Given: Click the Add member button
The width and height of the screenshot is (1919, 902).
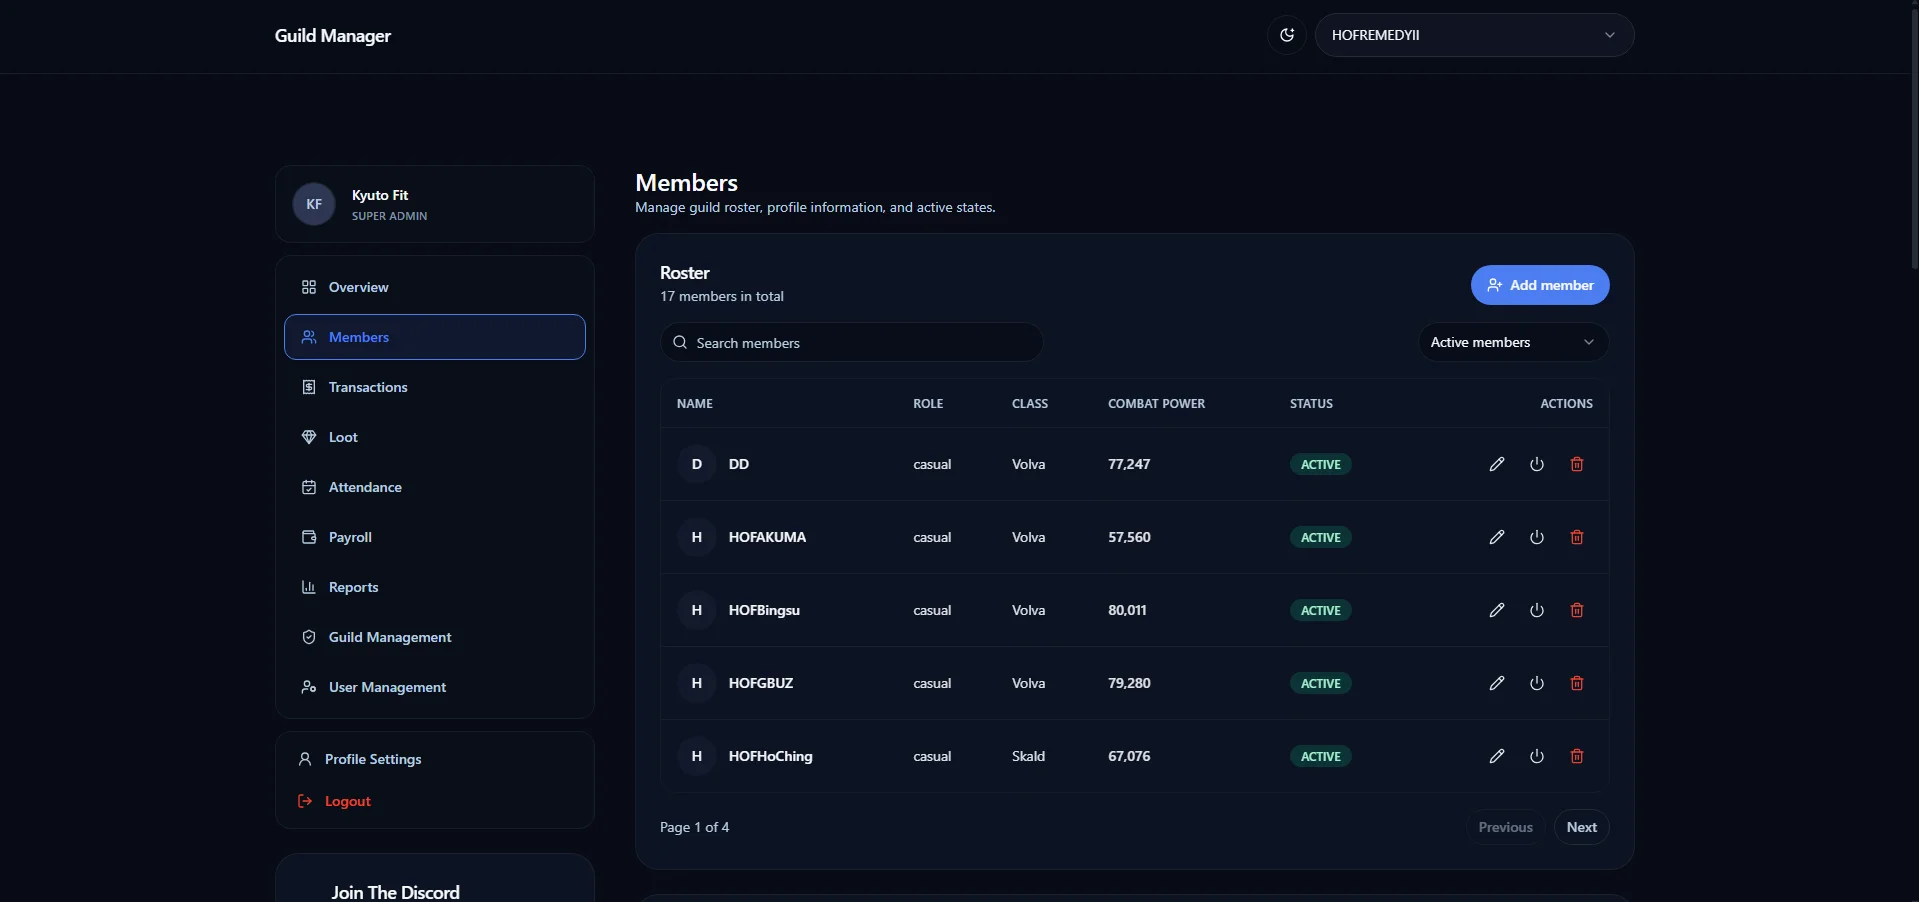Looking at the screenshot, I should point(1540,285).
